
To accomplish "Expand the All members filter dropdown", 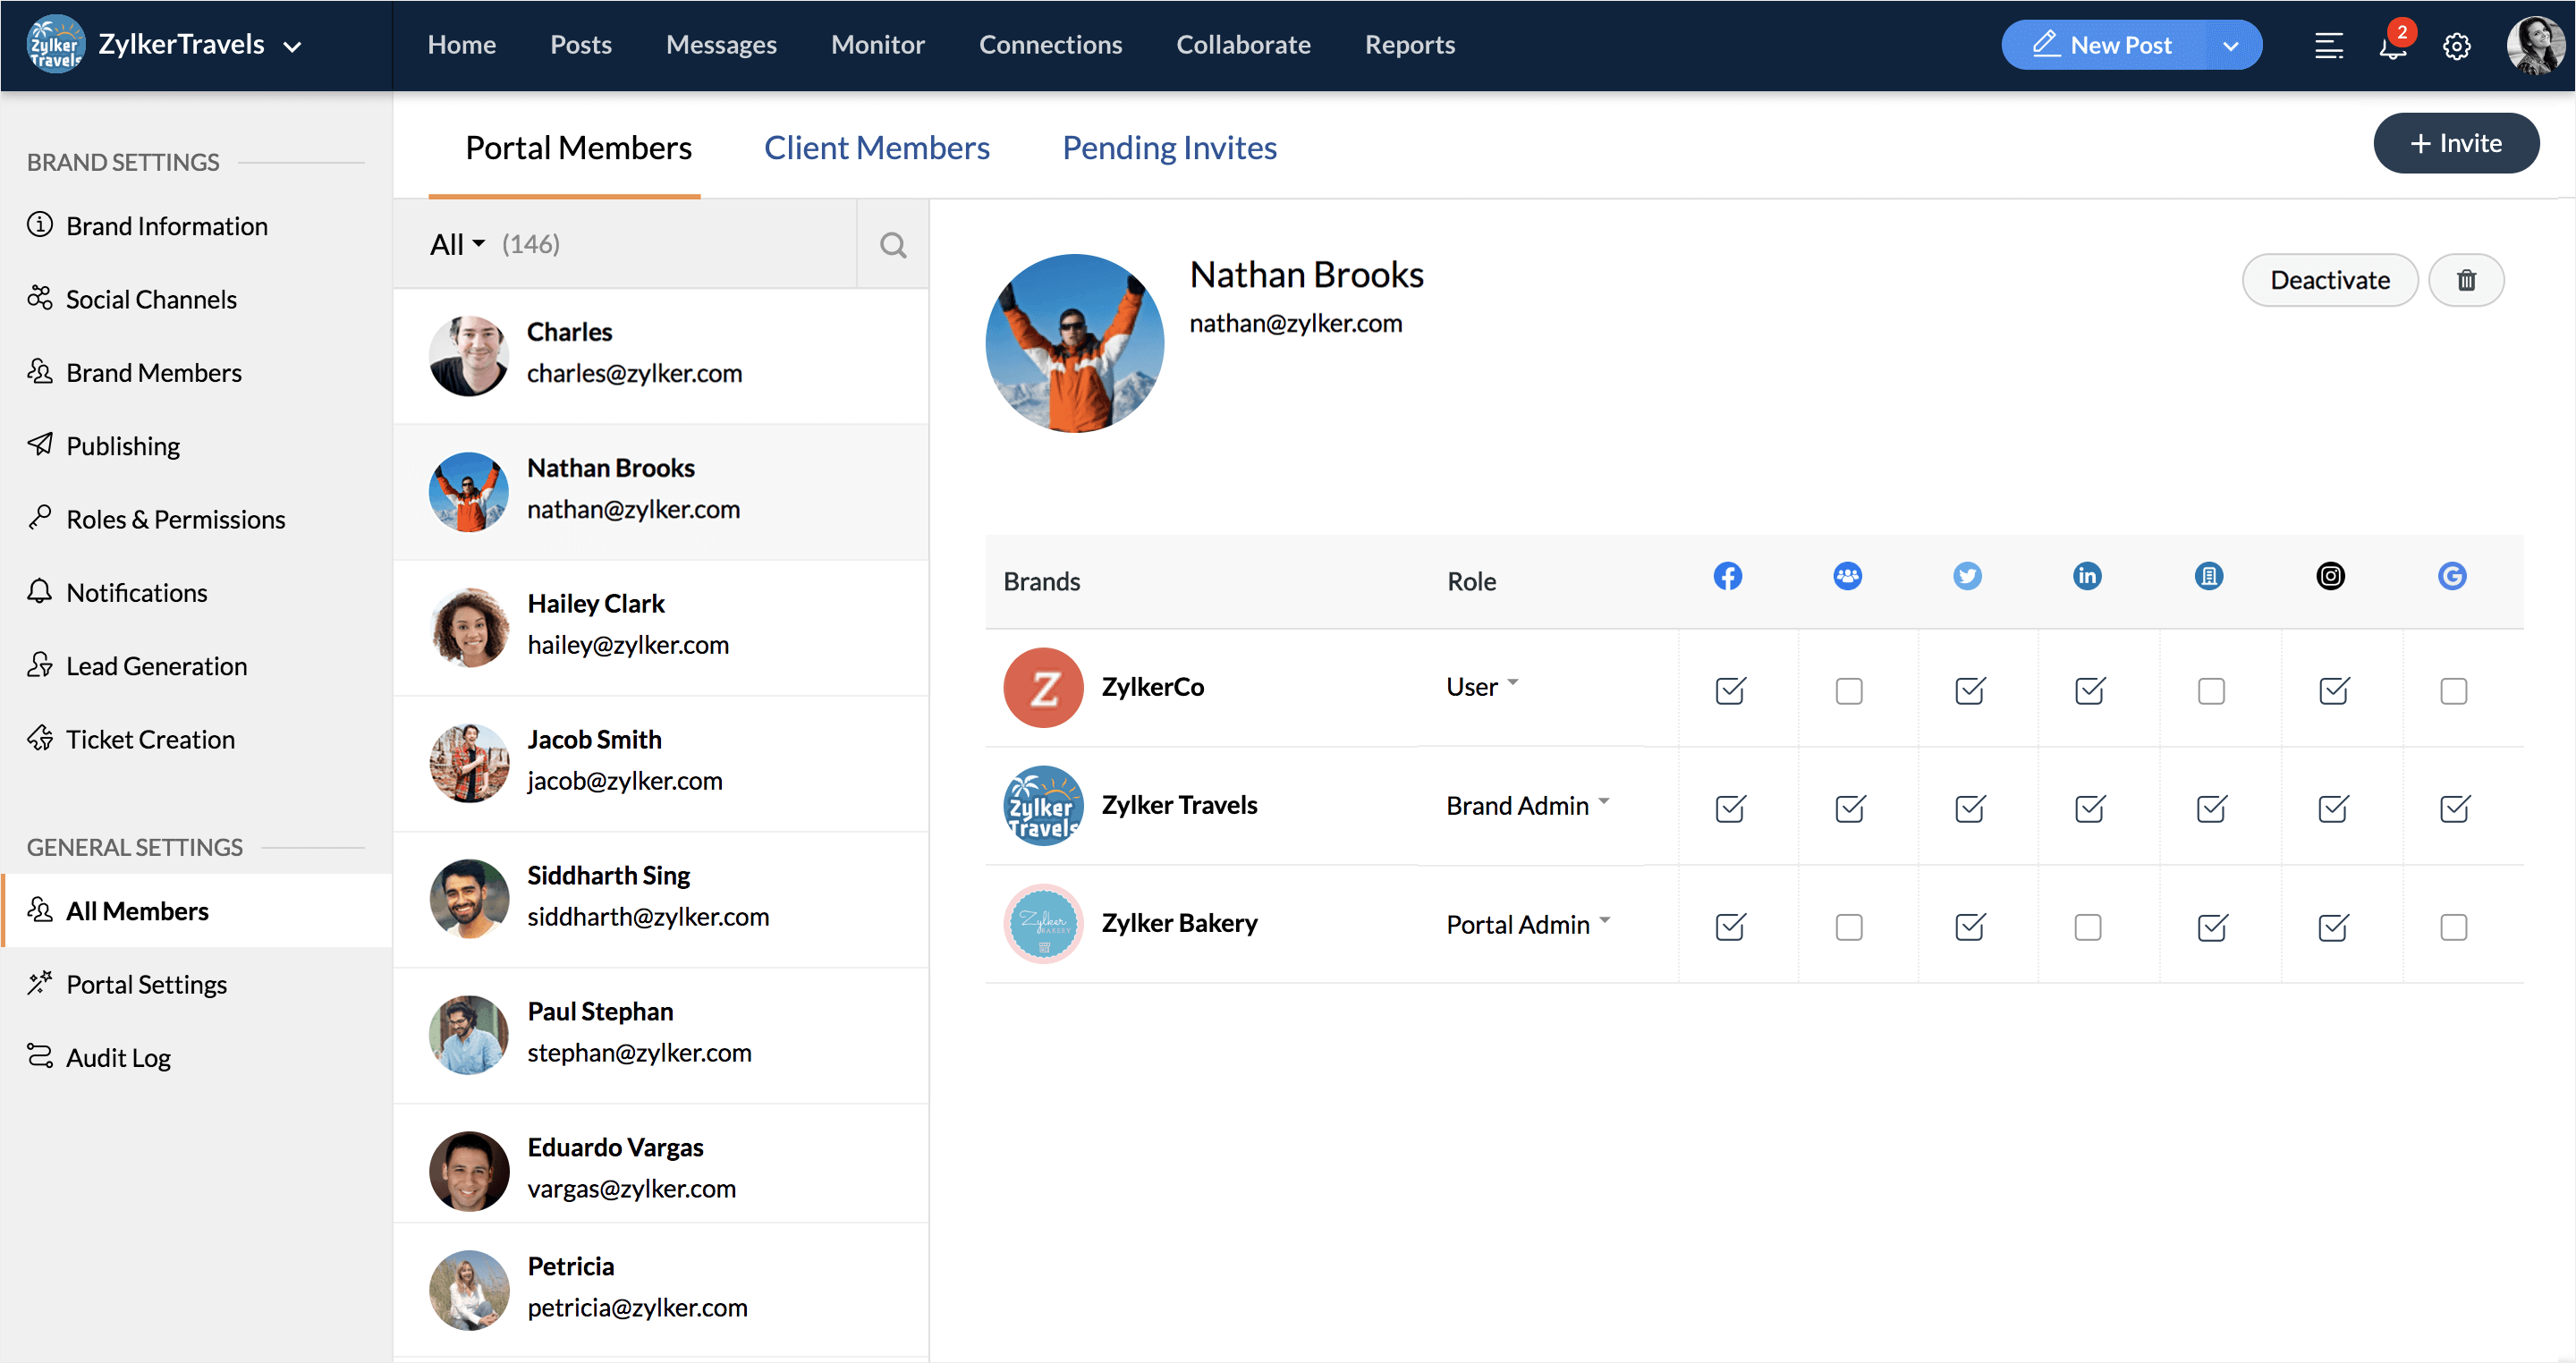I will 457,245.
